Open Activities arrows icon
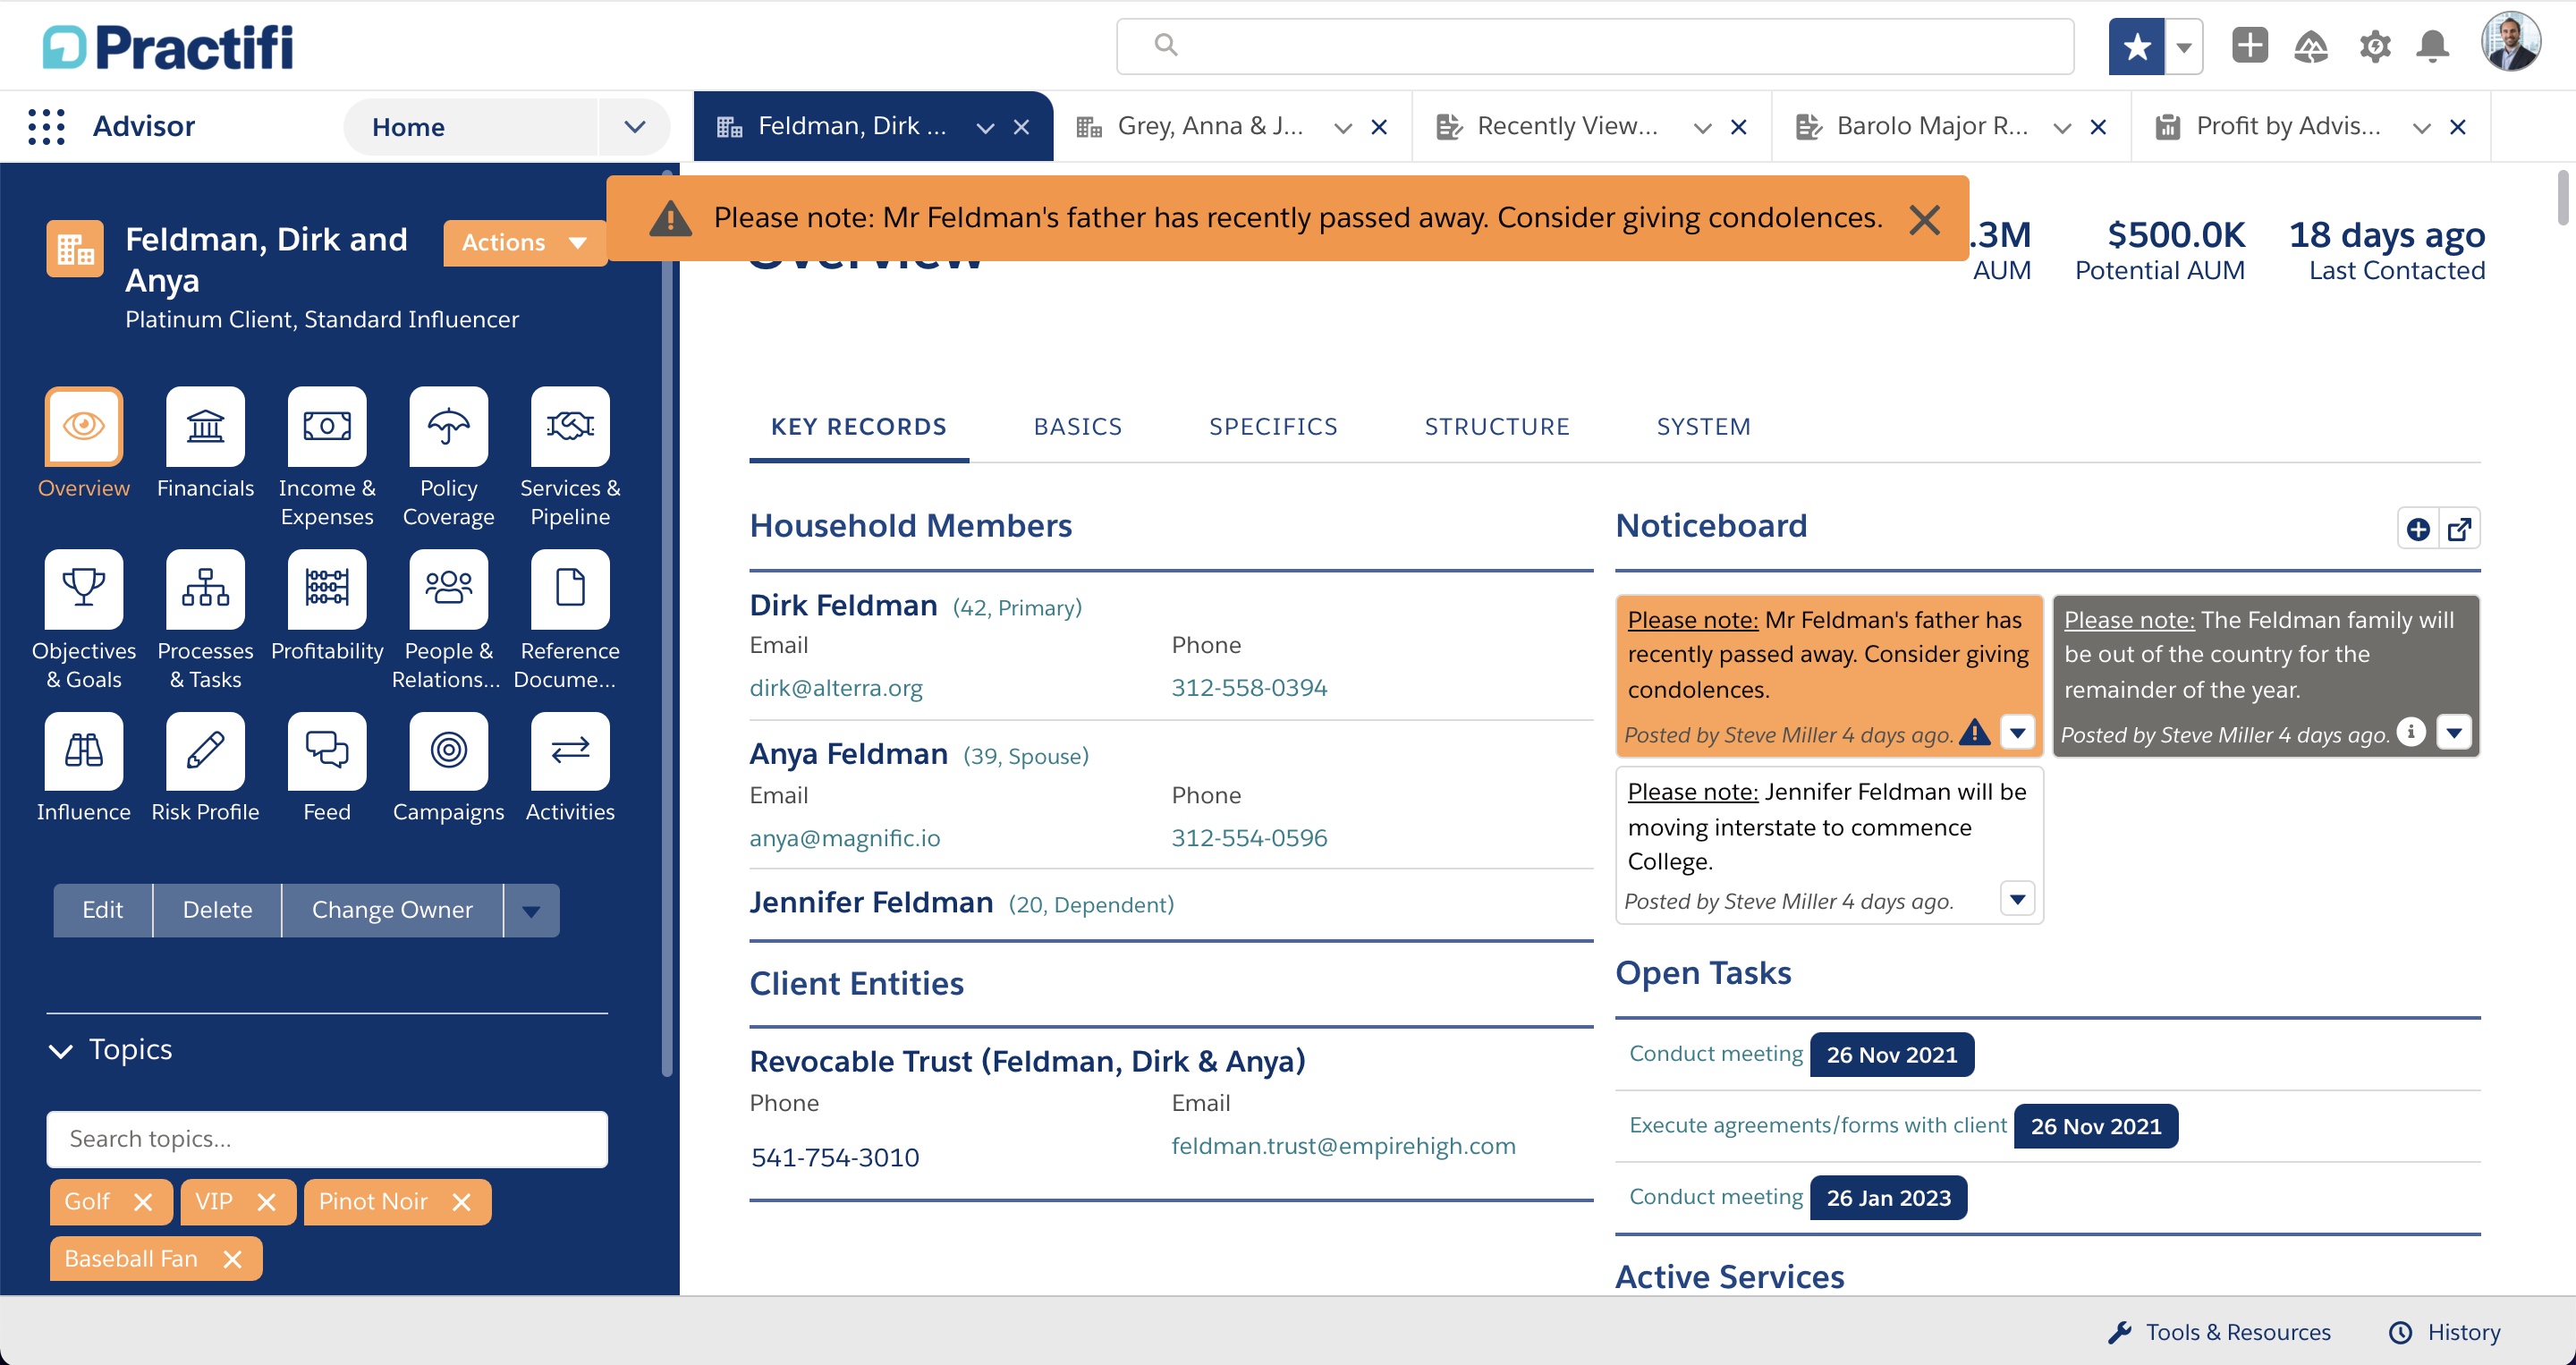This screenshot has width=2576, height=1365. point(570,750)
